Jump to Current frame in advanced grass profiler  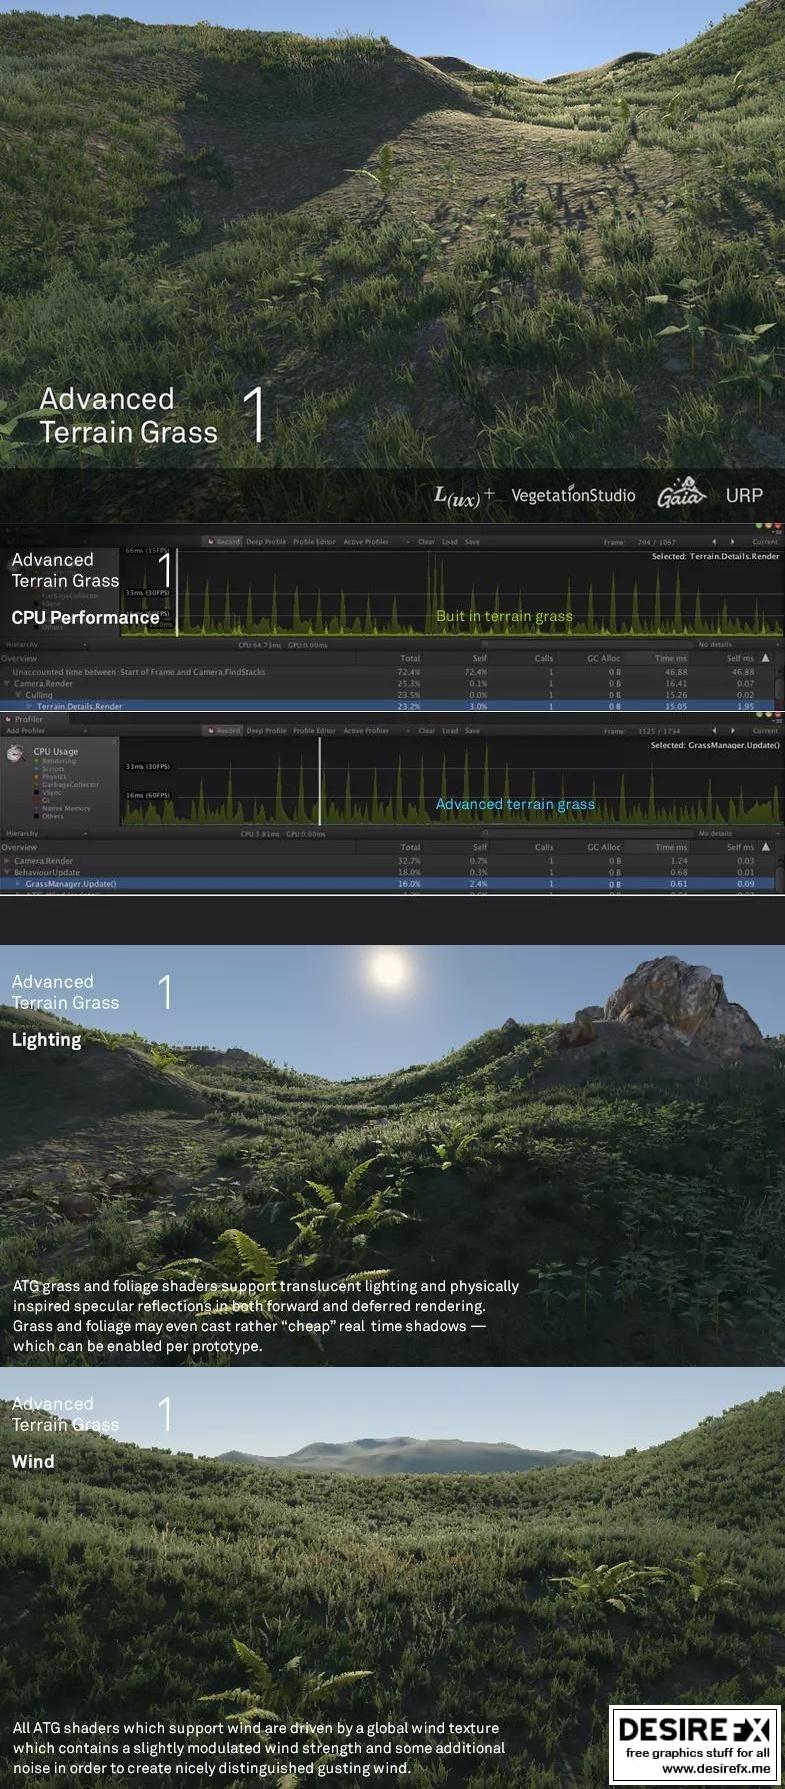pos(765,731)
